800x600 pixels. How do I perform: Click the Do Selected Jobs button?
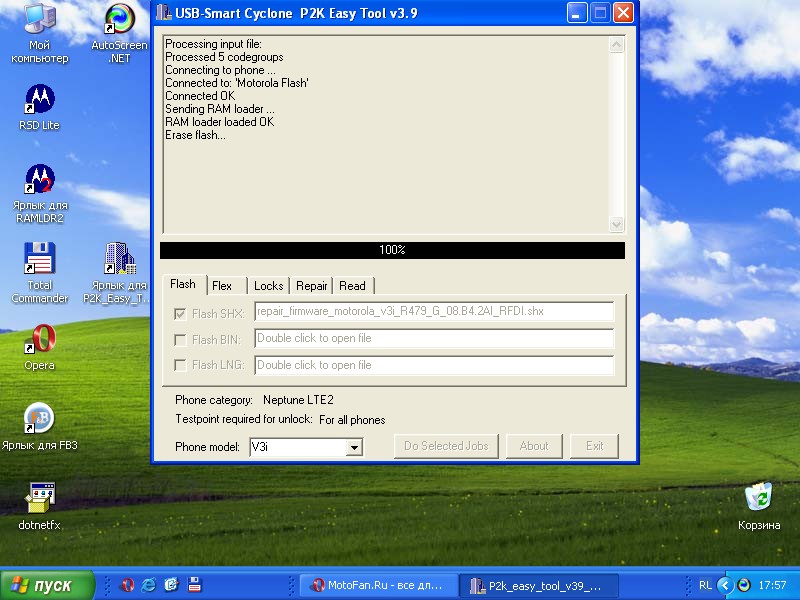point(446,446)
